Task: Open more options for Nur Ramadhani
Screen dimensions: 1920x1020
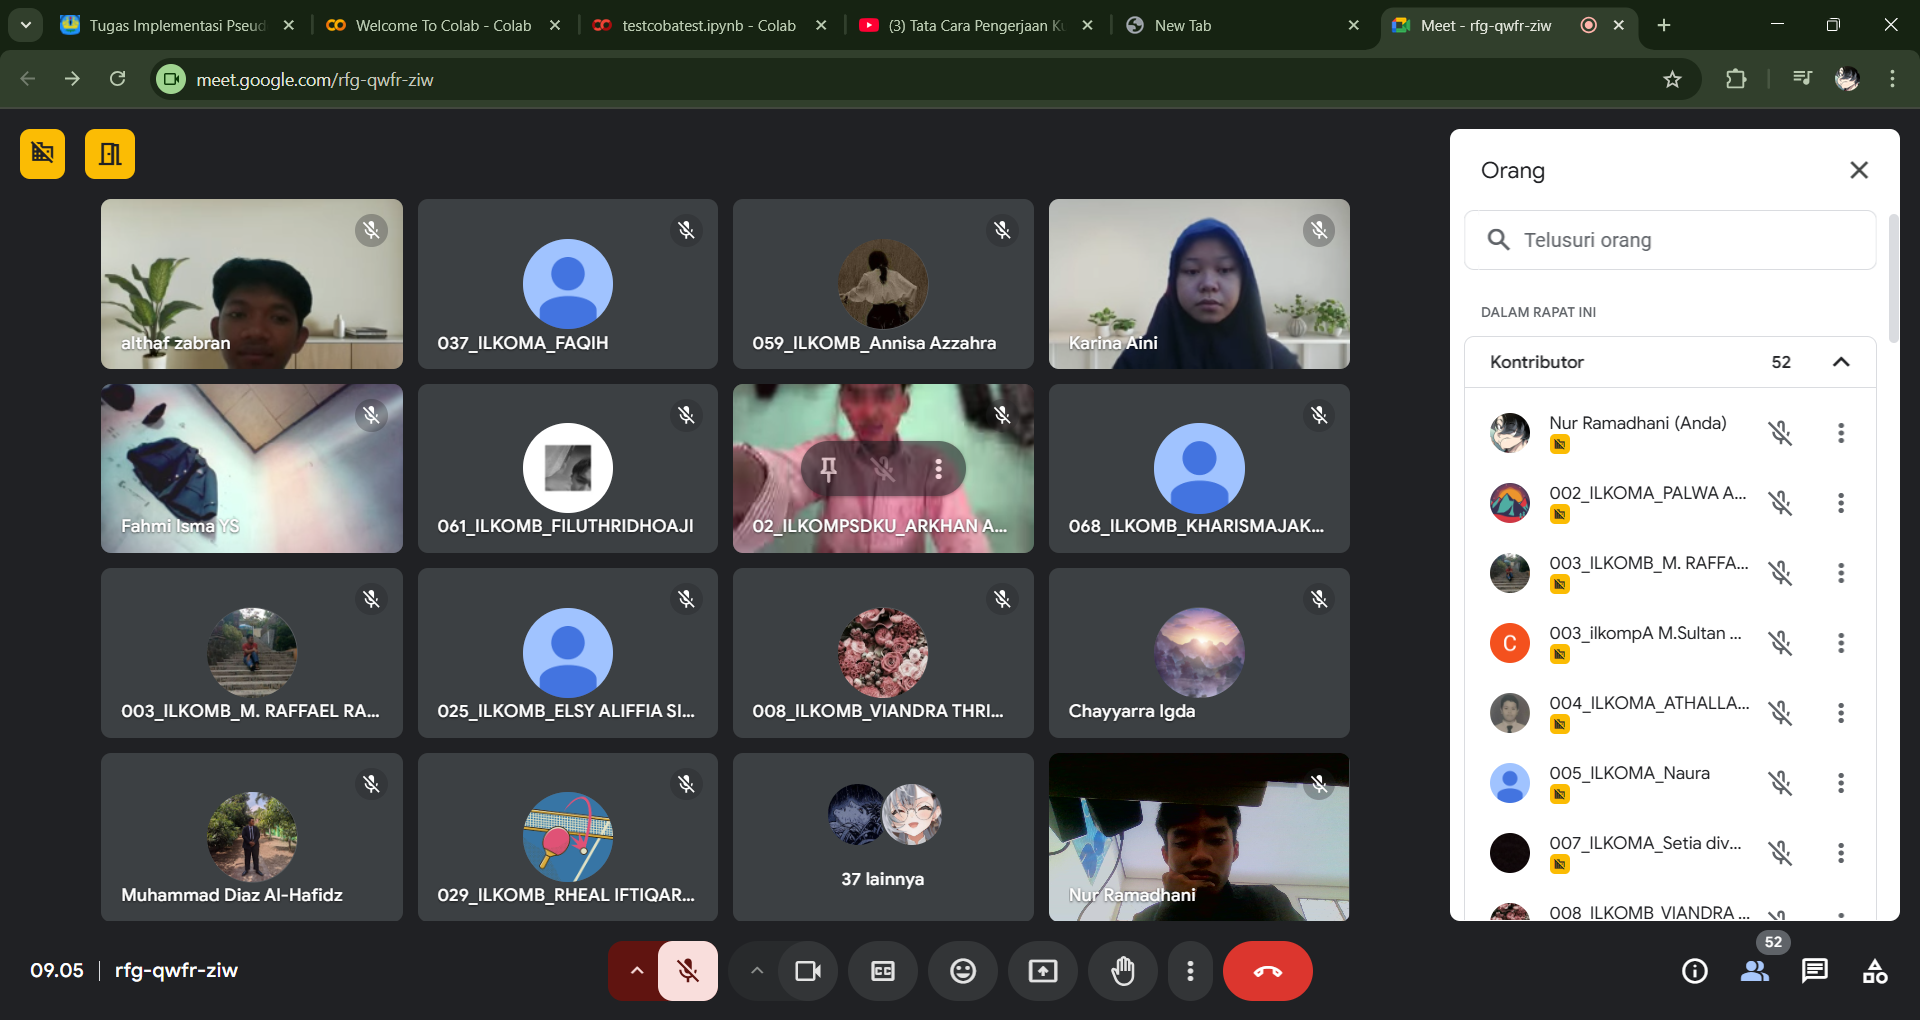Action: pyautogui.click(x=1841, y=433)
